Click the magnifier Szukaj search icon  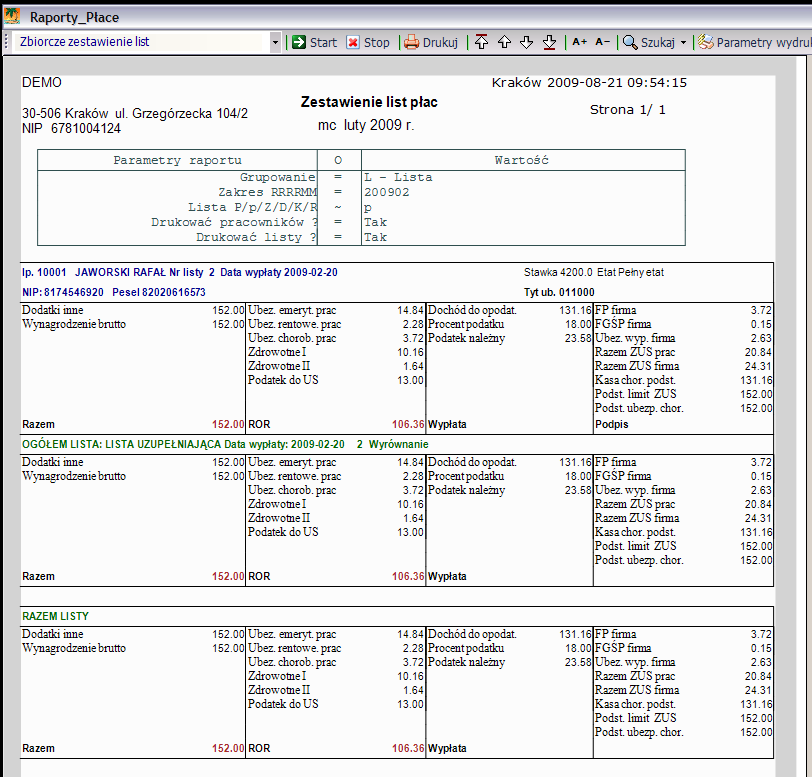click(x=630, y=42)
